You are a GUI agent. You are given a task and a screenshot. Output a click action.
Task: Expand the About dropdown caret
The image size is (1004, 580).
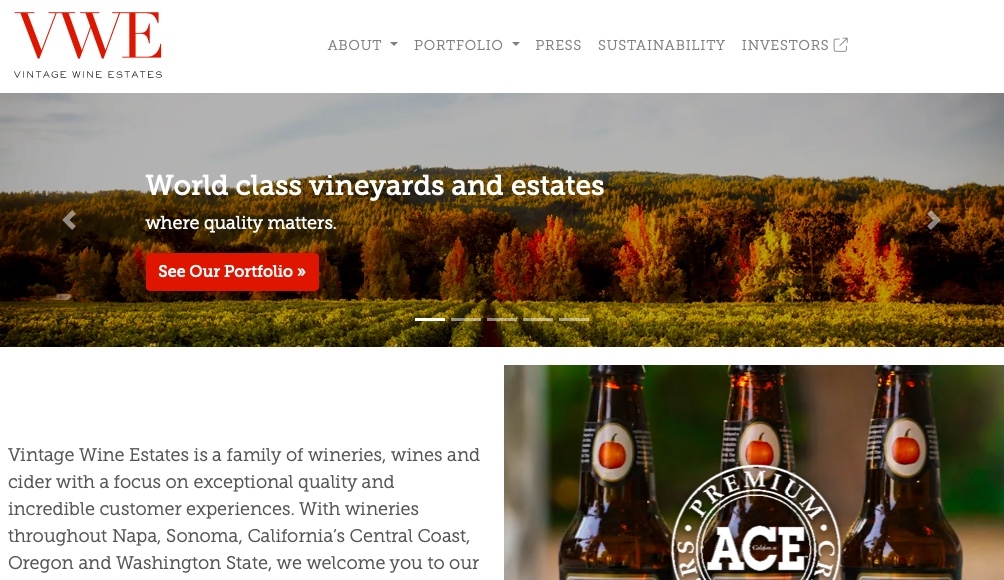click(x=394, y=45)
